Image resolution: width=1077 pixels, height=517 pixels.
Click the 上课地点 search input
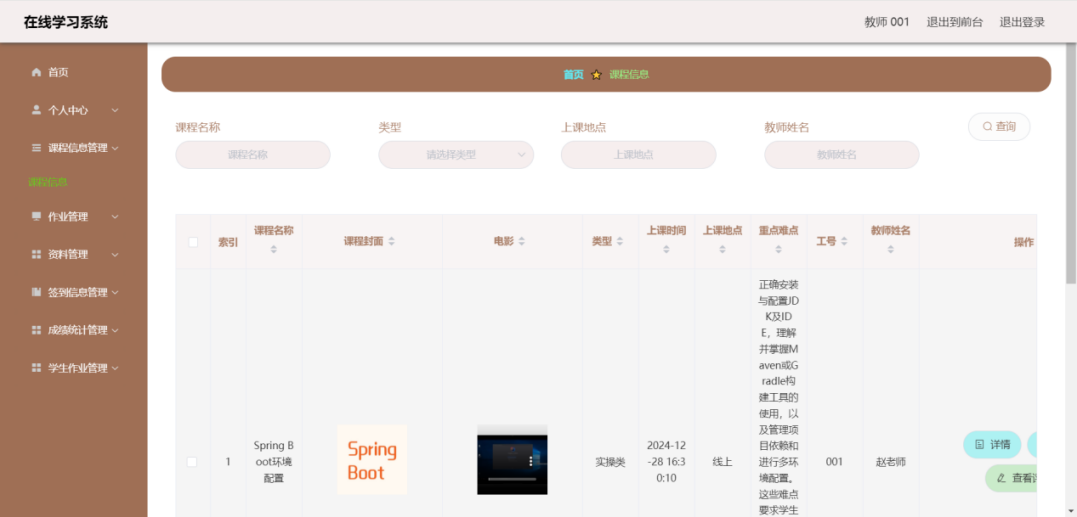pos(638,154)
